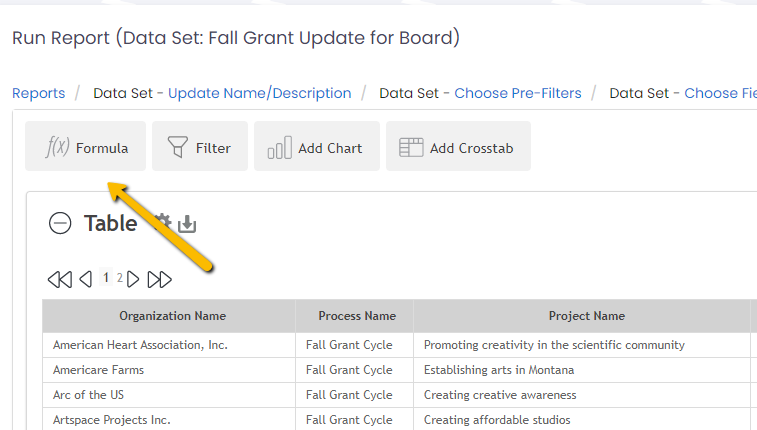Open the Formula f(x) button
Image resolution: width=757 pixels, height=430 pixels.
(x=85, y=146)
